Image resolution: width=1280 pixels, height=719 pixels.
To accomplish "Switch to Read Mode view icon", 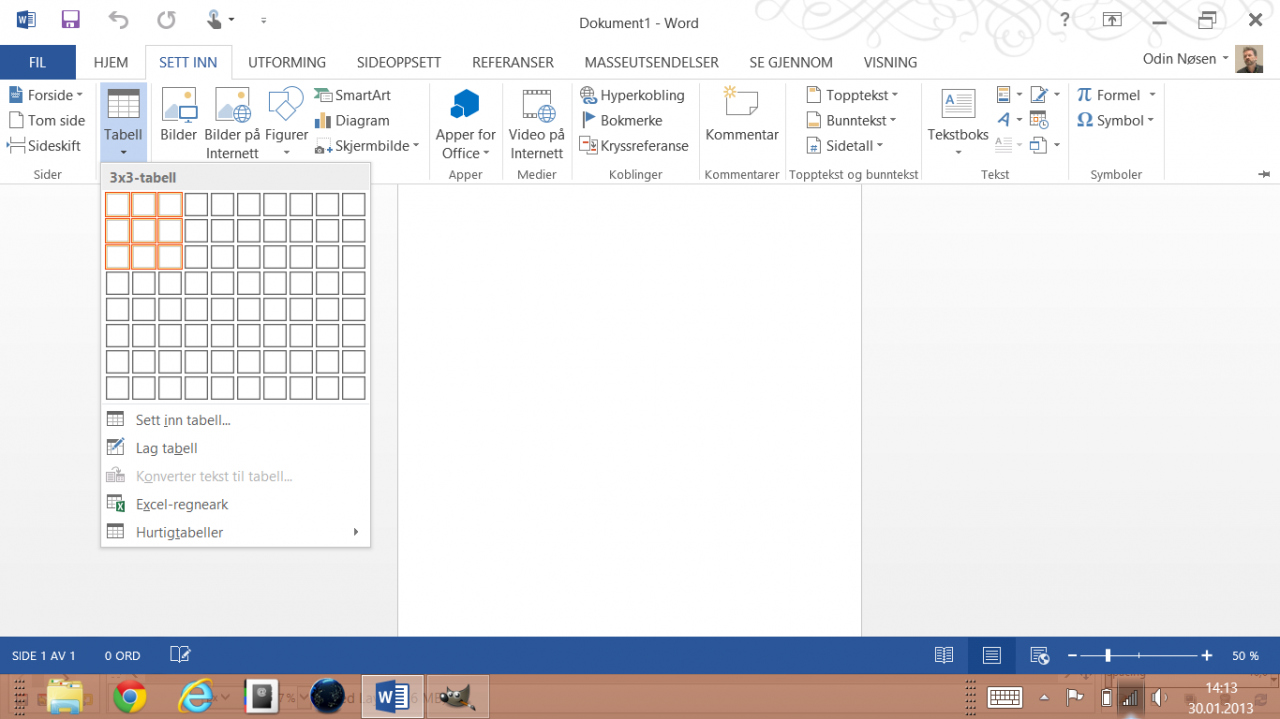I will [944, 656].
